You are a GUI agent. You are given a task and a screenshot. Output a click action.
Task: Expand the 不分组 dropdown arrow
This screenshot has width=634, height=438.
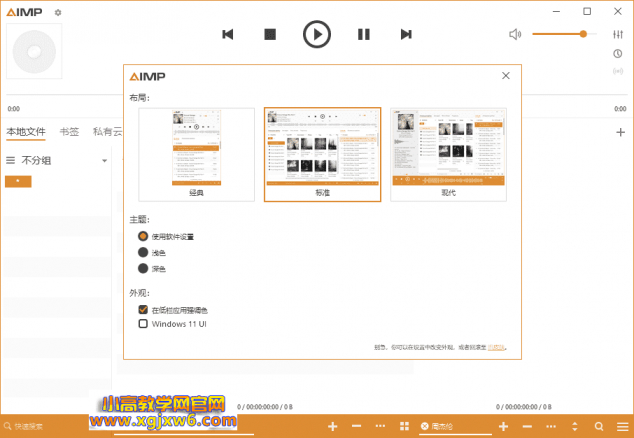104,161
